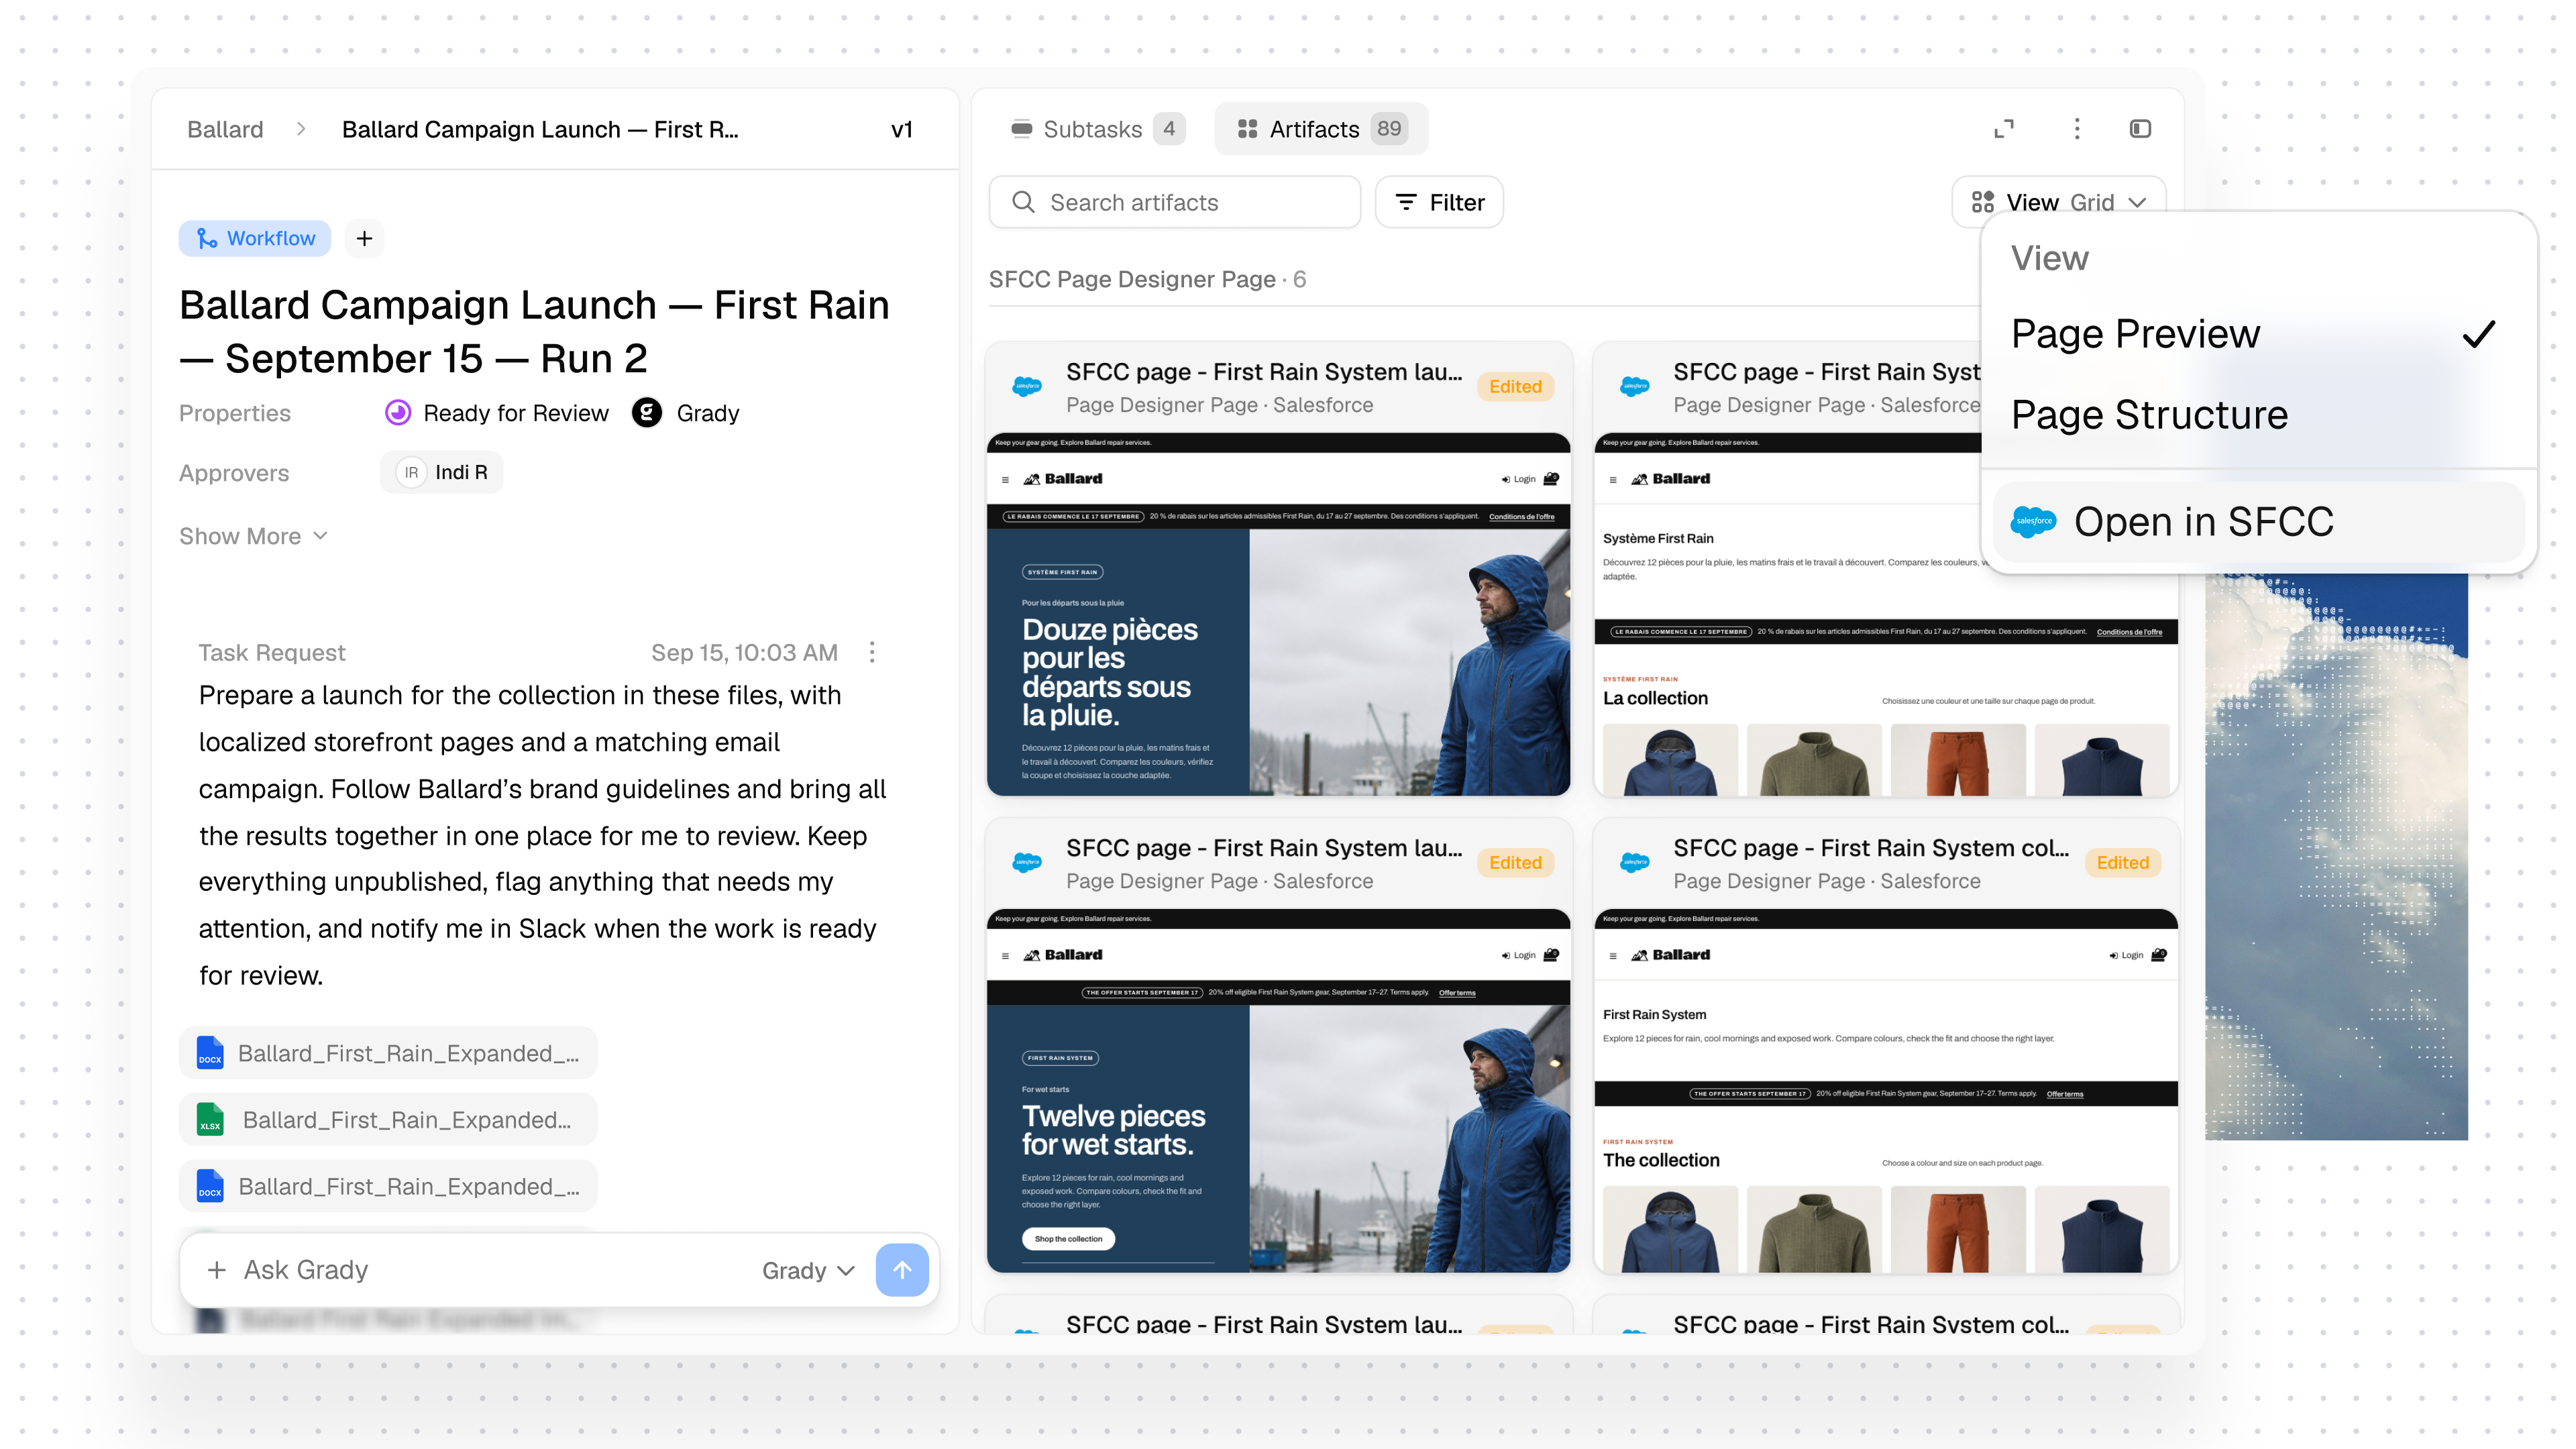The image size is (2576, 1449).
Task: Click the Sep 15, 10:03 AM timestamp
Action: click(x=744, y=652)
